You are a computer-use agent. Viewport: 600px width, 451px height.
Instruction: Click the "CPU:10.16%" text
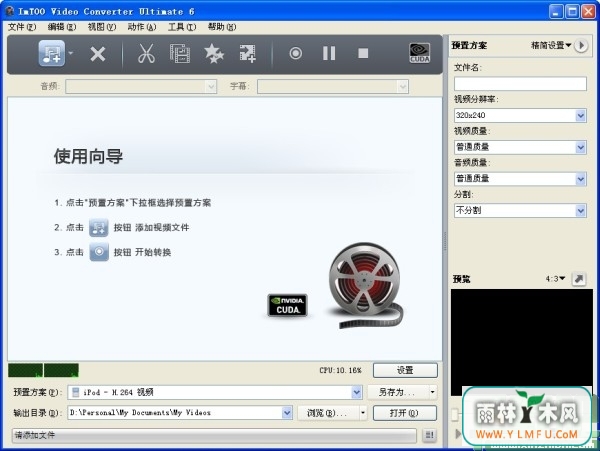coord(340,370)
